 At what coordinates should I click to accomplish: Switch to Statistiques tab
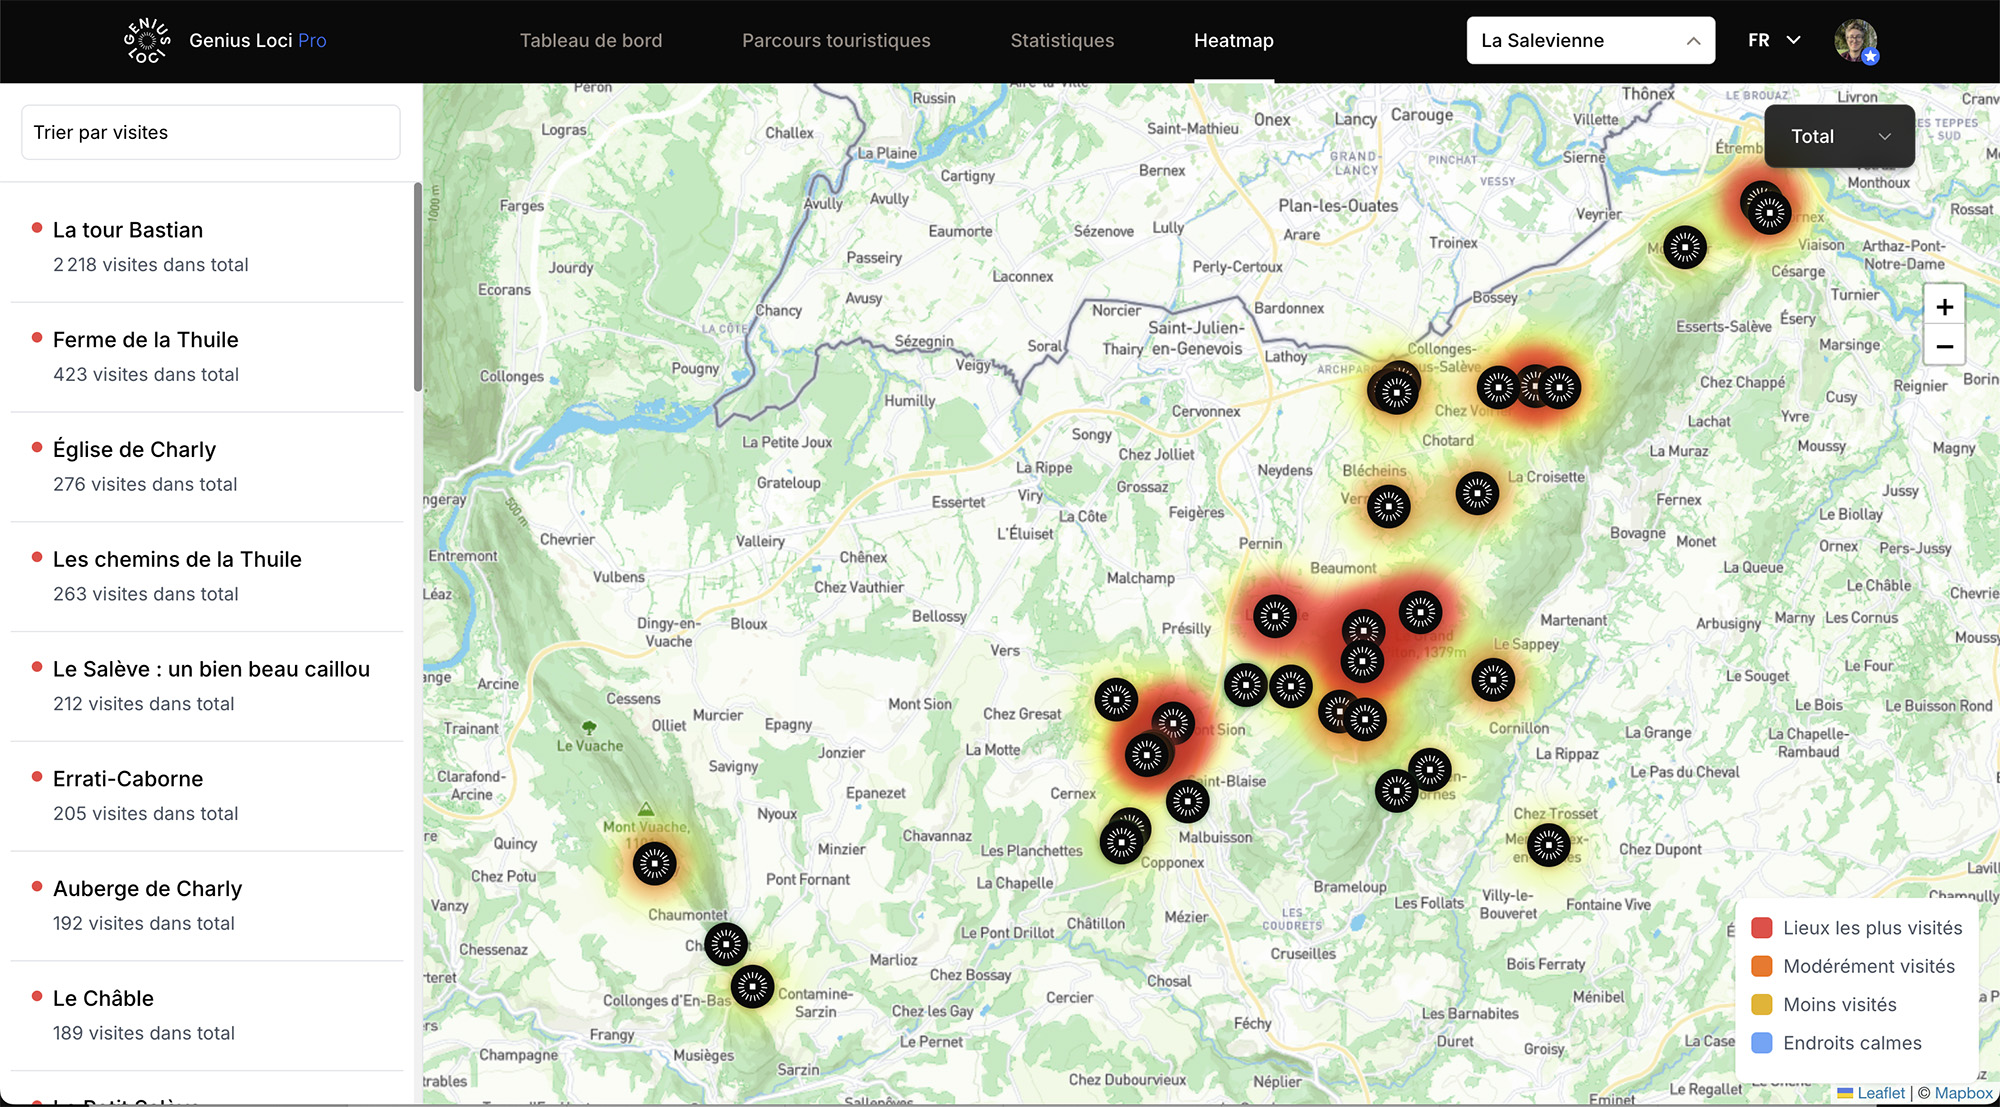point(1062,41)
